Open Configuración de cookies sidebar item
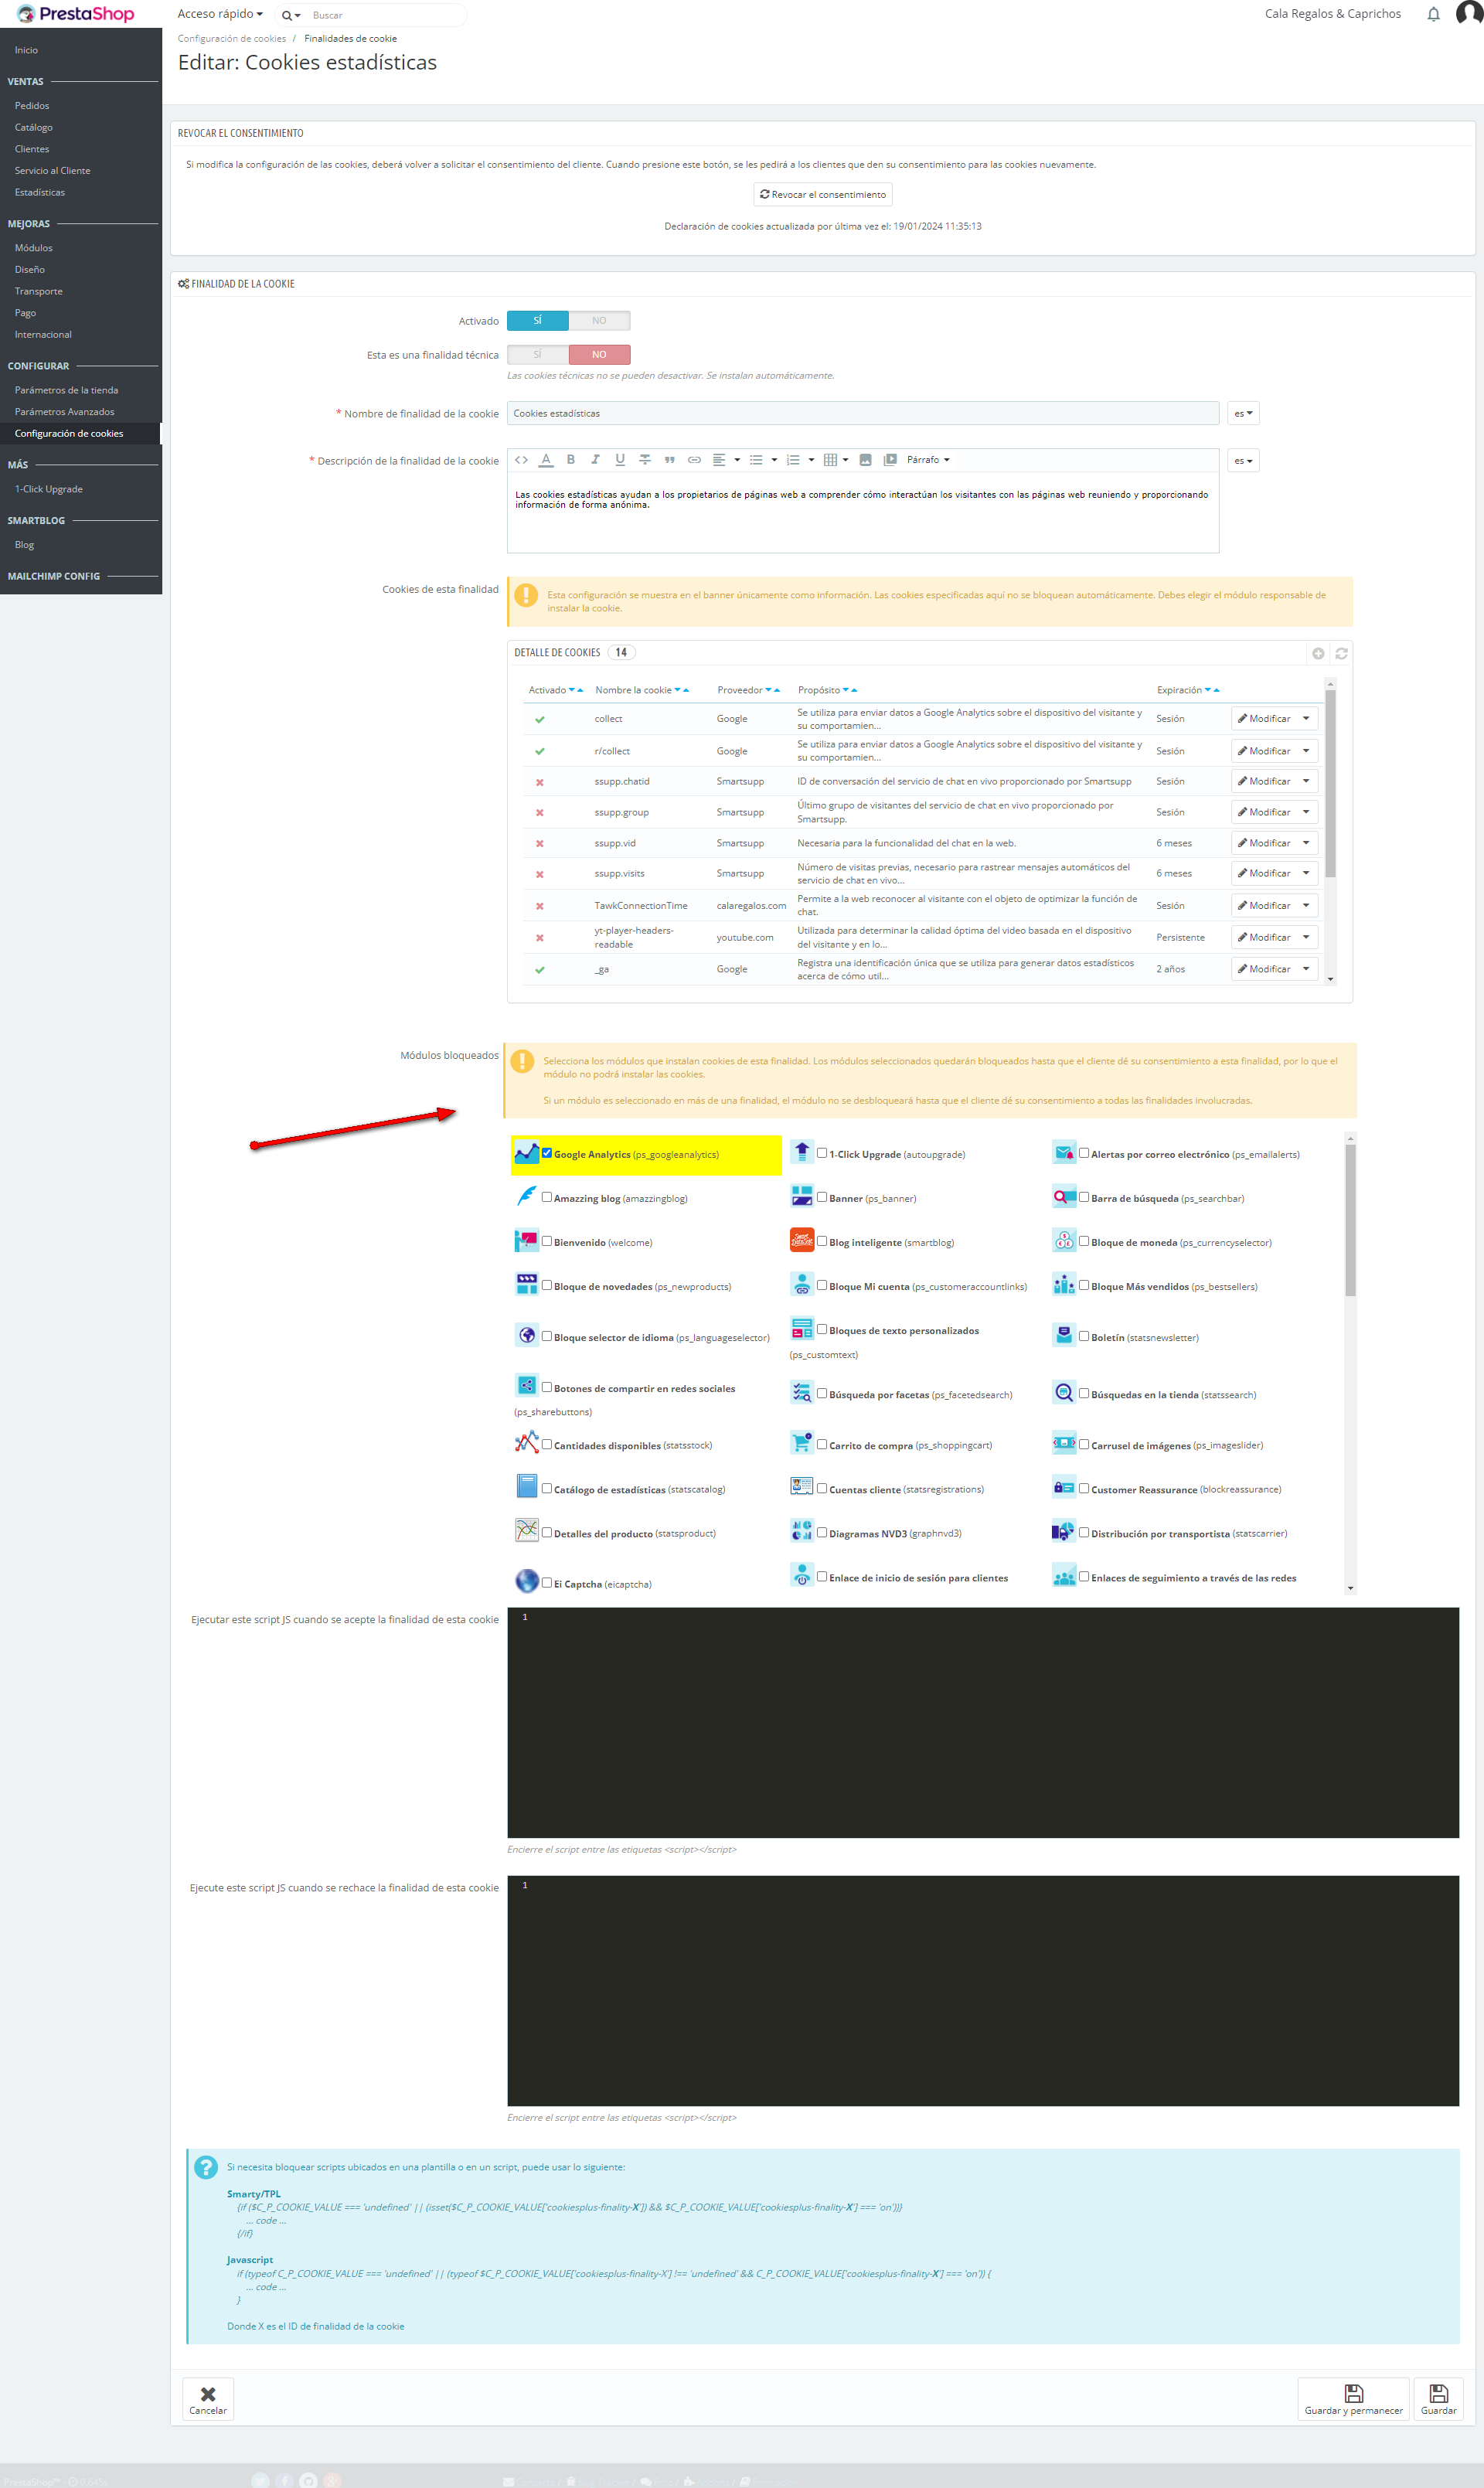The height and width of the screenshot is (2488, 1484). tap(69, 434)
